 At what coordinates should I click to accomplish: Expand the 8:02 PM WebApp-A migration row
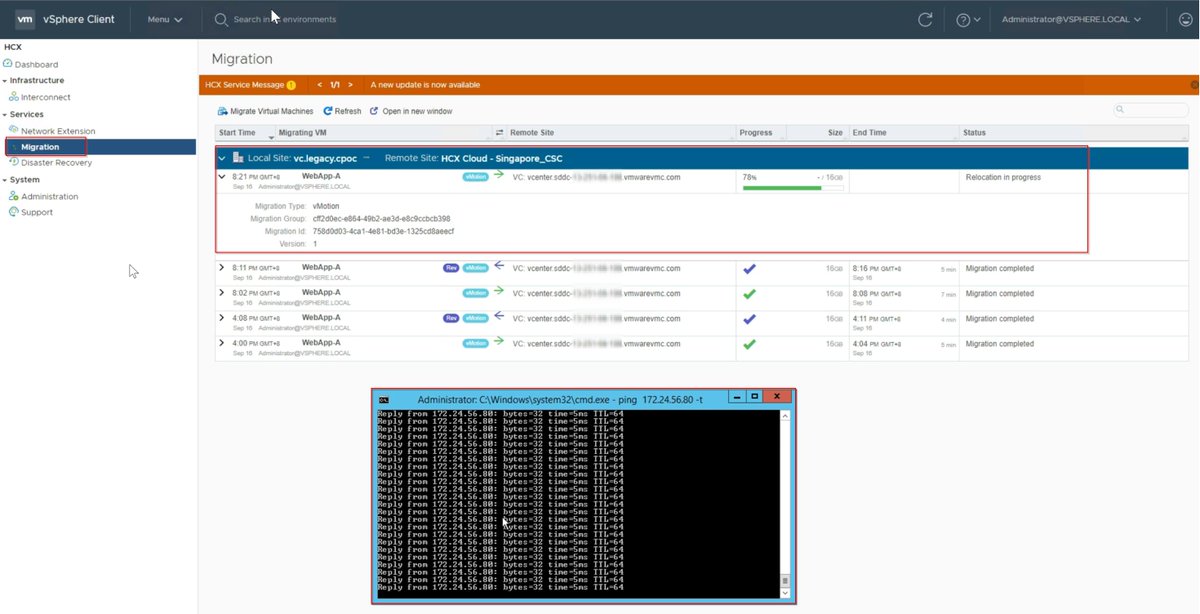coord(222,293)
